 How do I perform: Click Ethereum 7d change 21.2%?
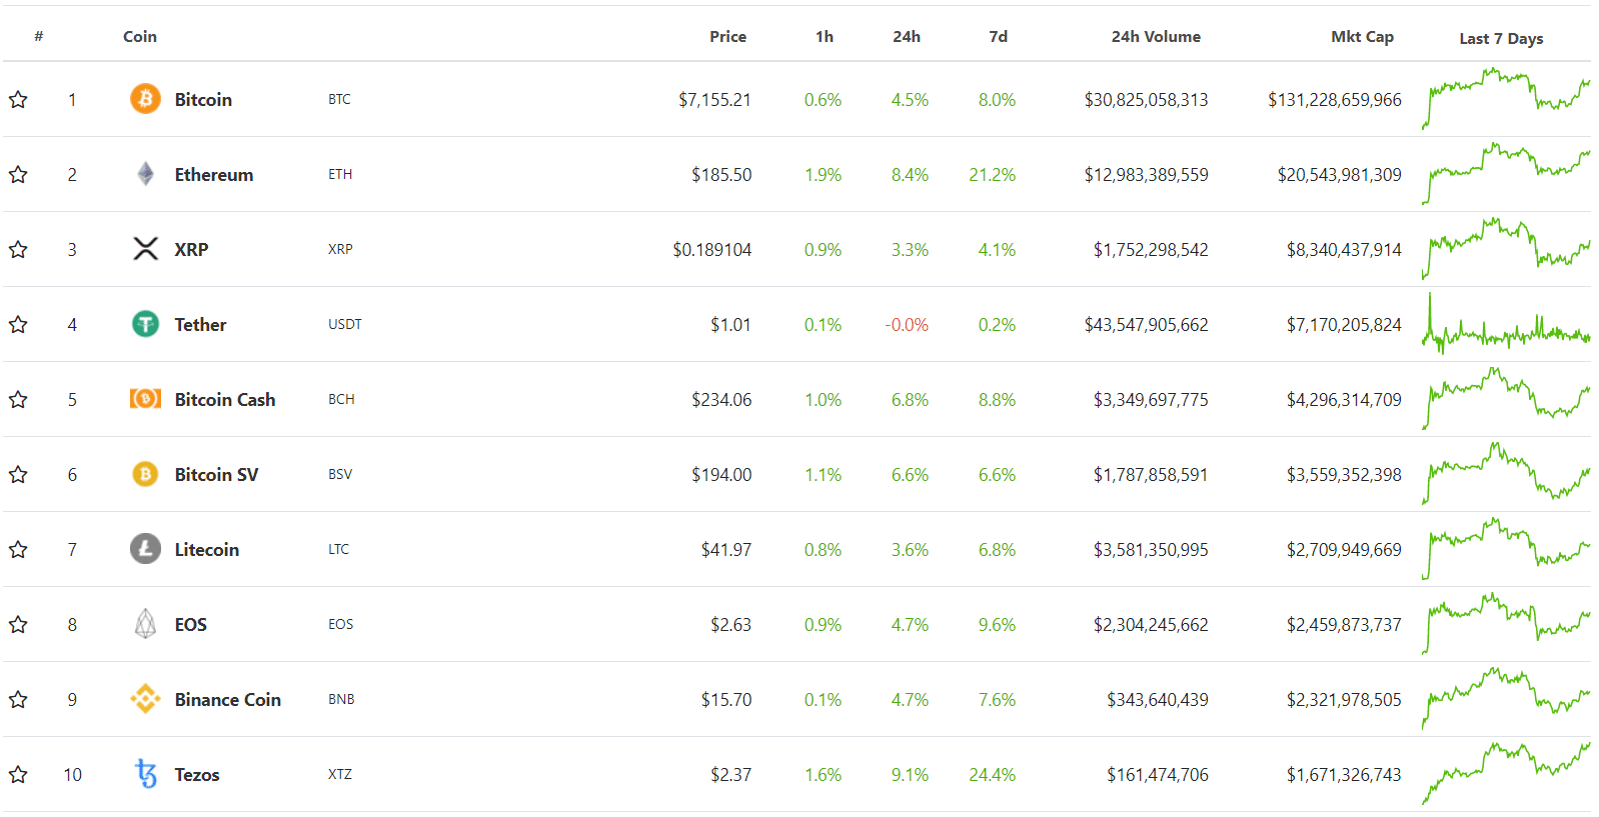coord(992,174)
